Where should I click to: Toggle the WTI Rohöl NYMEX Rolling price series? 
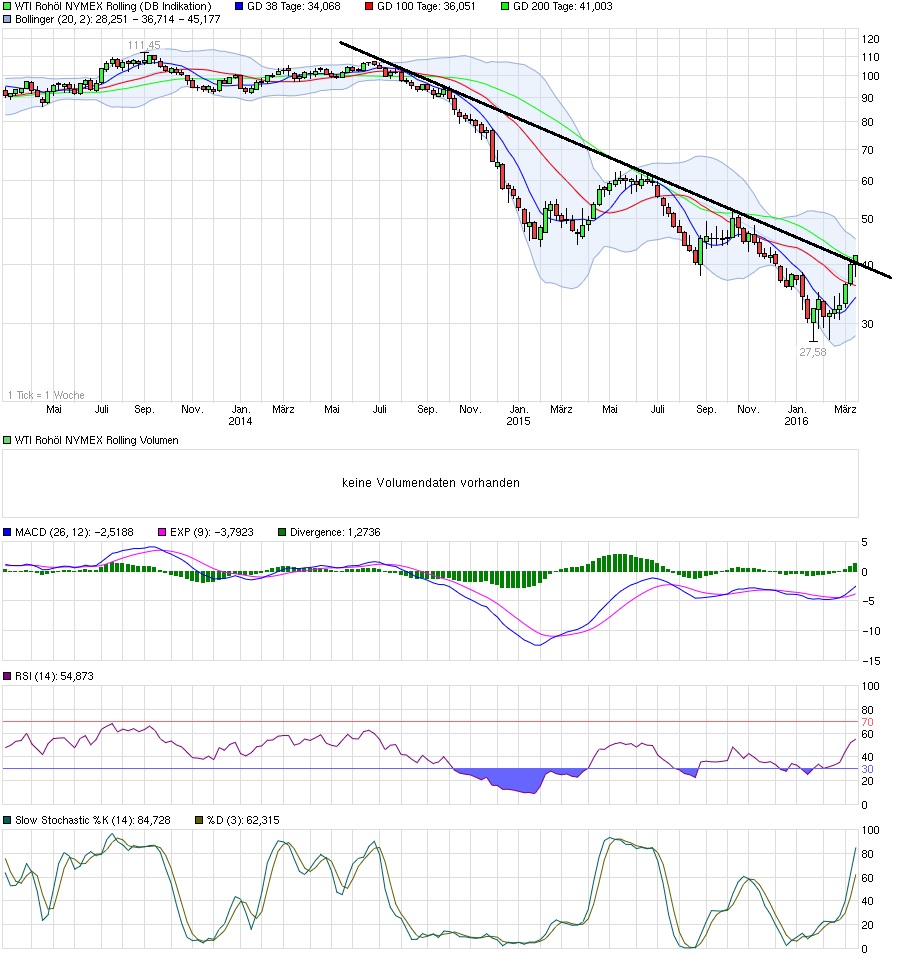[8, 8]
